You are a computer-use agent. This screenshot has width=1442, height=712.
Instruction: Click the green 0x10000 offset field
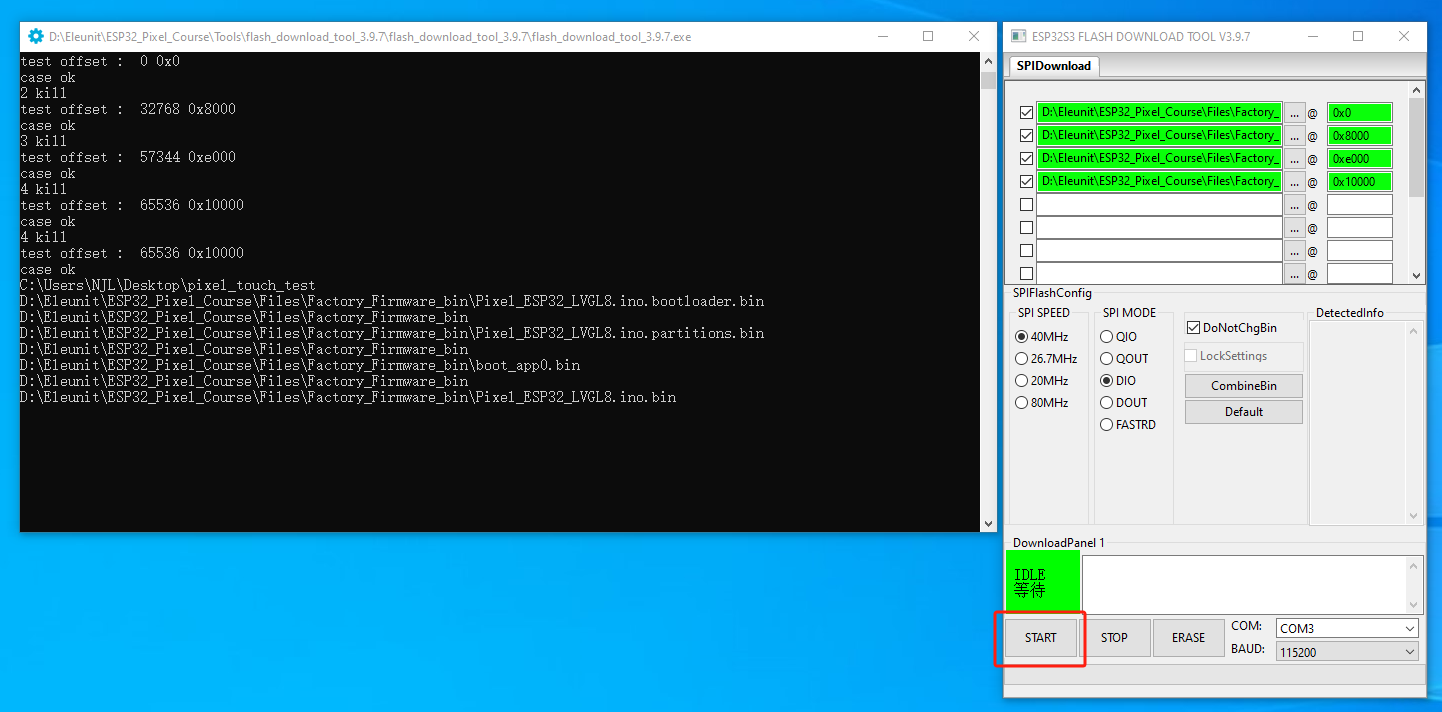(x=1360, y=182)
